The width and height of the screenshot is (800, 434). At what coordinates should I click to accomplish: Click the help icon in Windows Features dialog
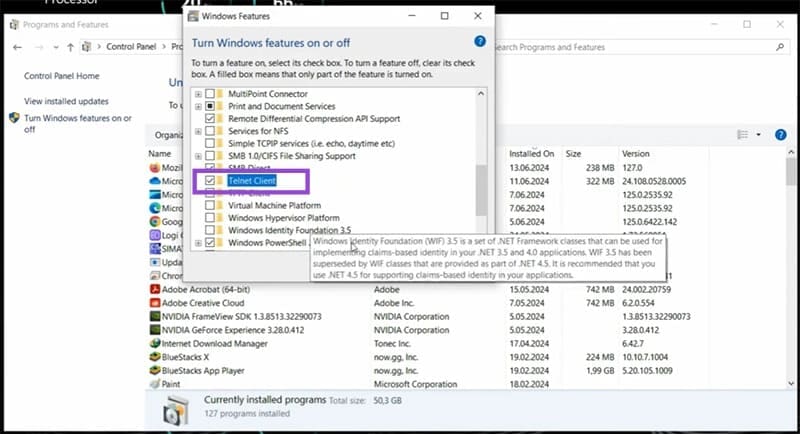click(x=480, y=41)
